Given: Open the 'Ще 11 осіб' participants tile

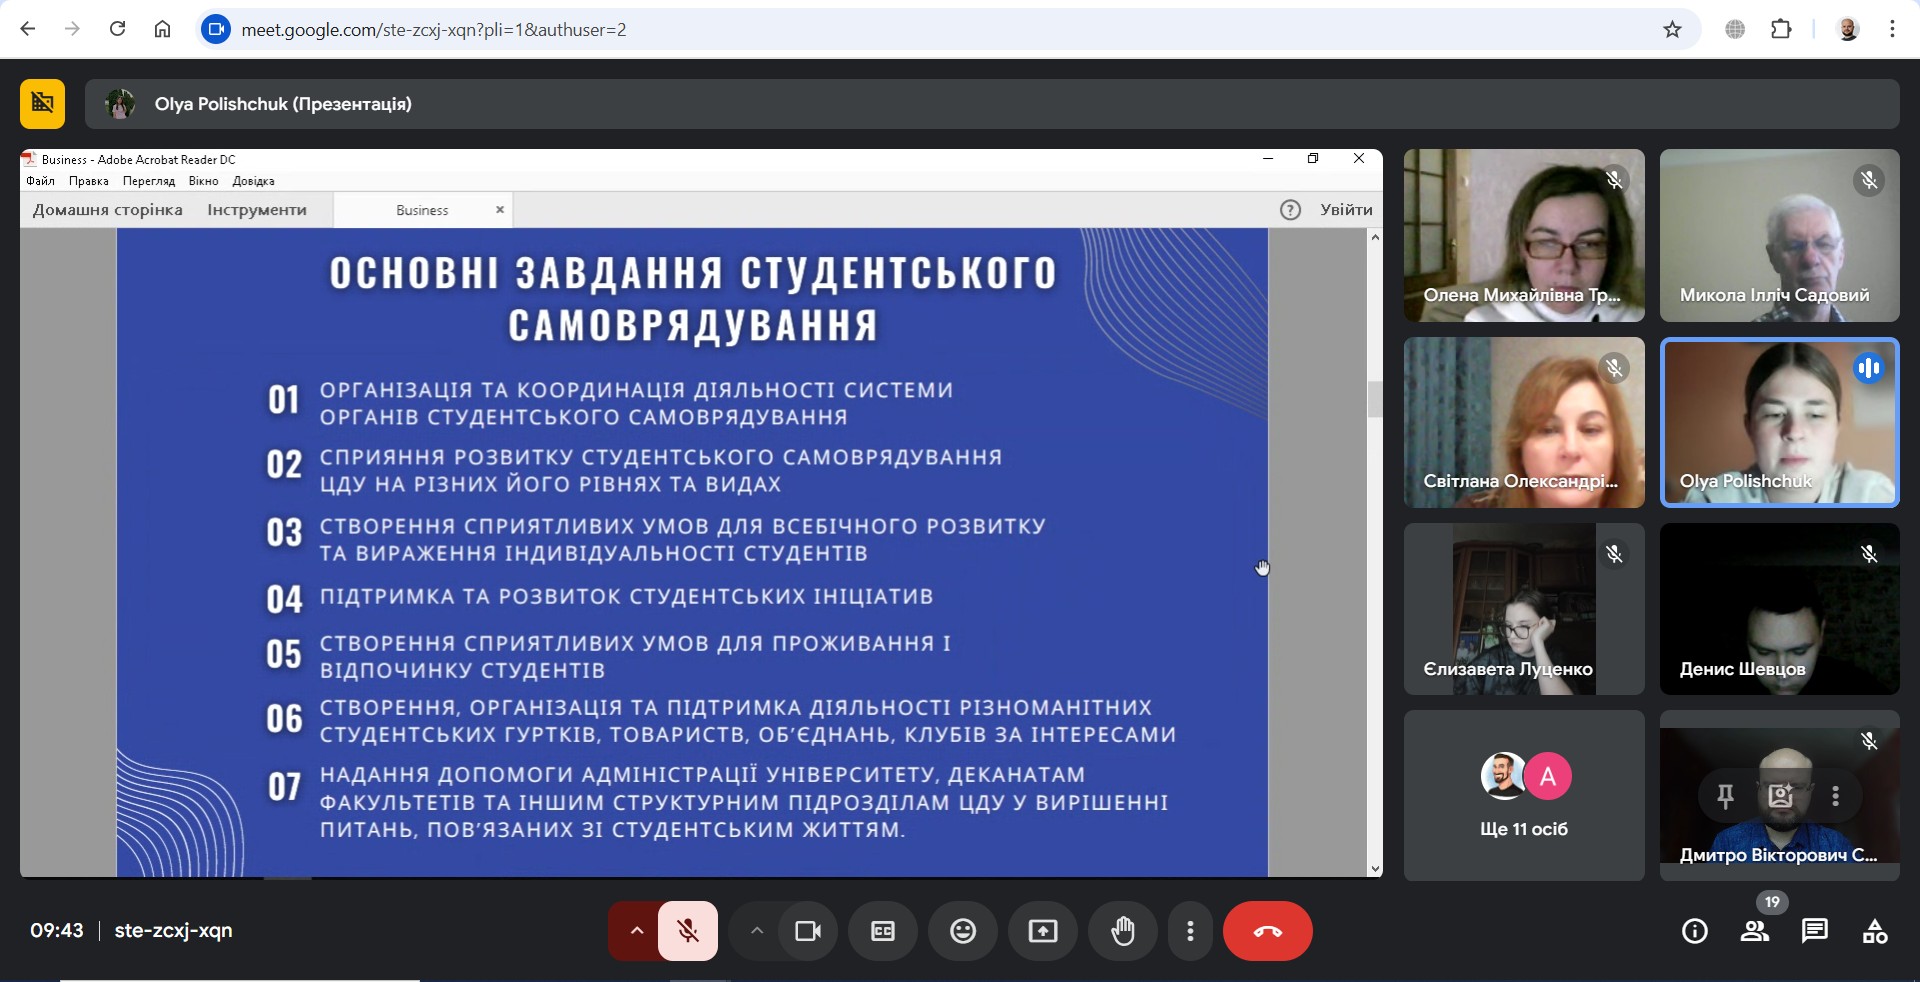Looking at the screenshot, I should coord(1523,796).
